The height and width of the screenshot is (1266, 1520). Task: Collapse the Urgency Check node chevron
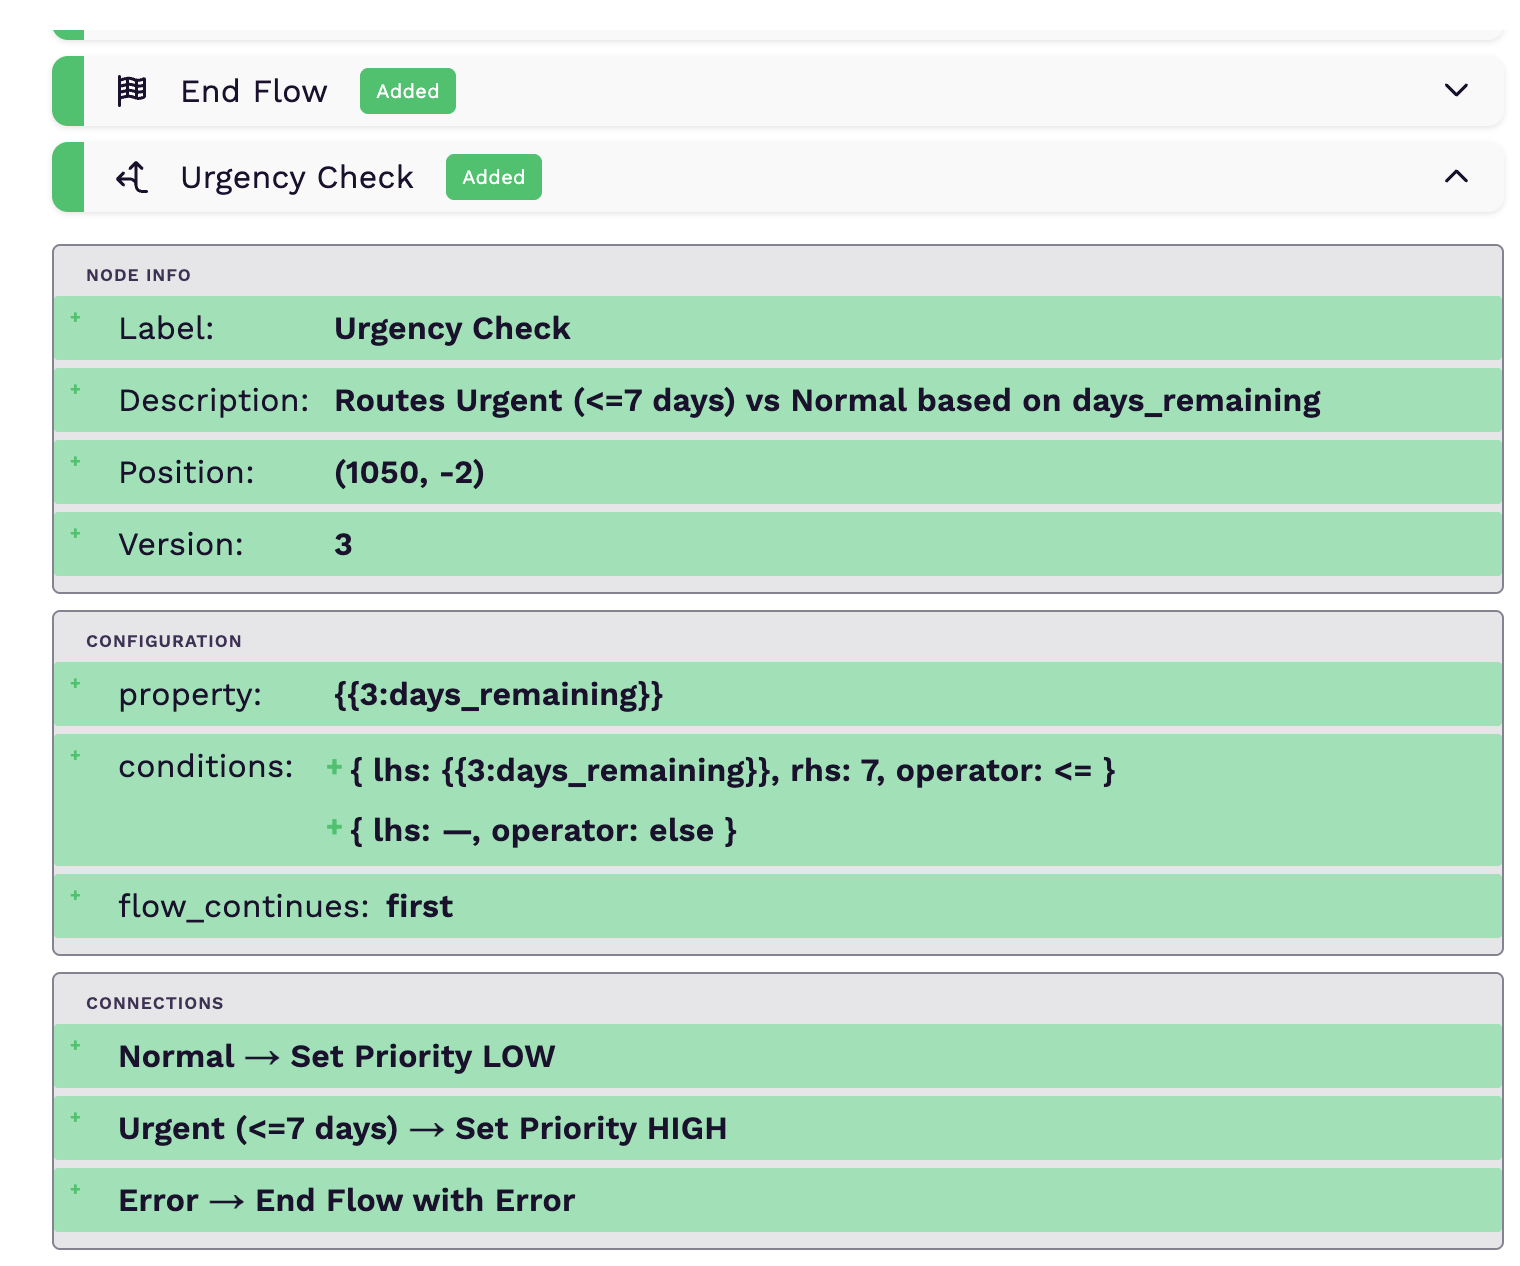[1456, 177]
